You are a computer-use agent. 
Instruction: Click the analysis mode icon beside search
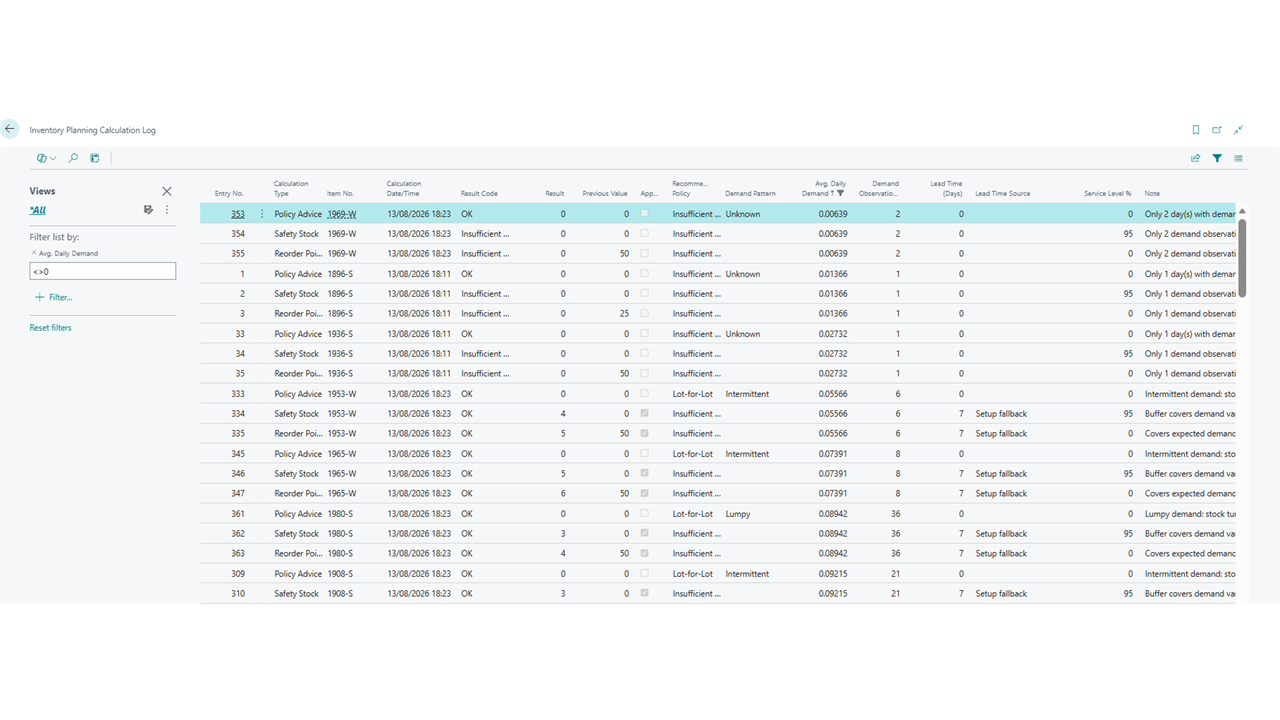pyautogui.click(x=95, y=158)
